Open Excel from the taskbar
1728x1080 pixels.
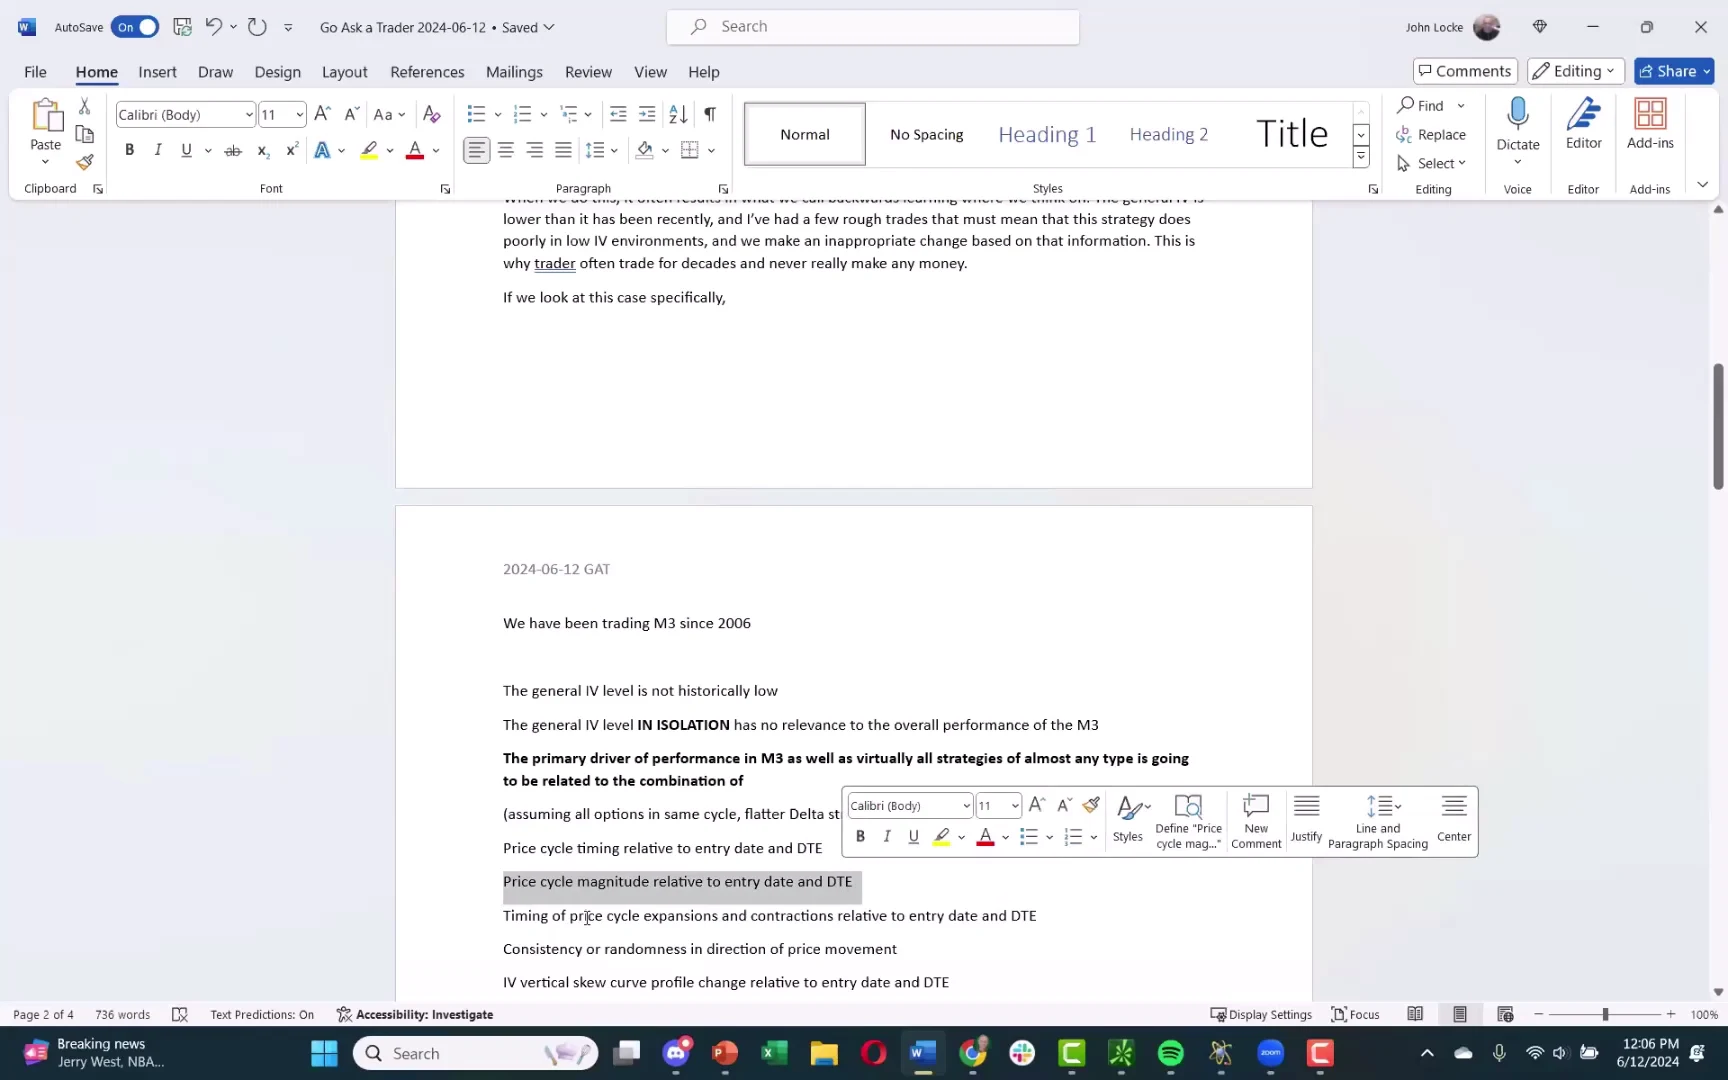[774, 1053]
